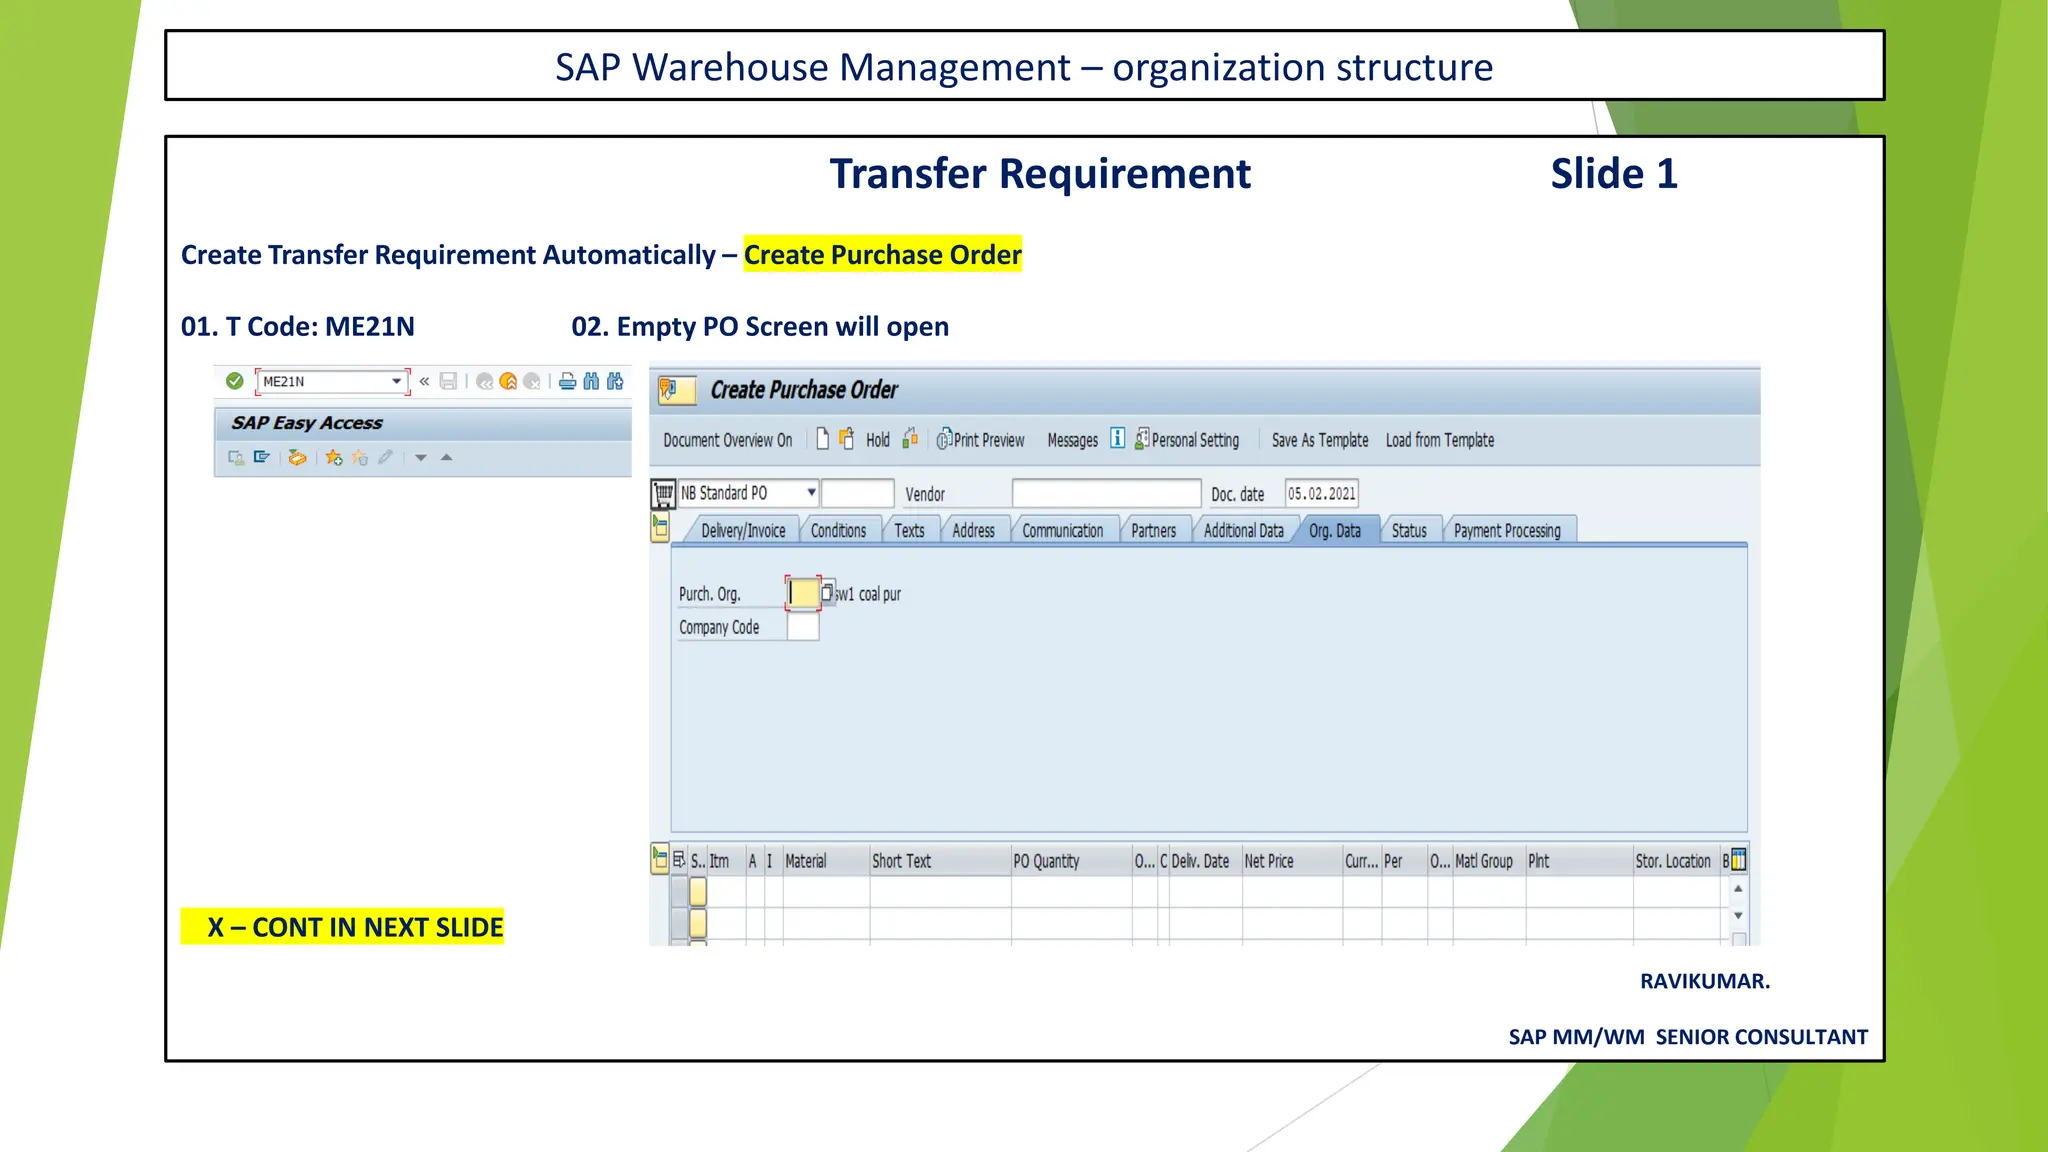2048x1152 pixels.
Task: Click the PO Quantity column header
Action: pyautogui.click(x=1071, y=861)
